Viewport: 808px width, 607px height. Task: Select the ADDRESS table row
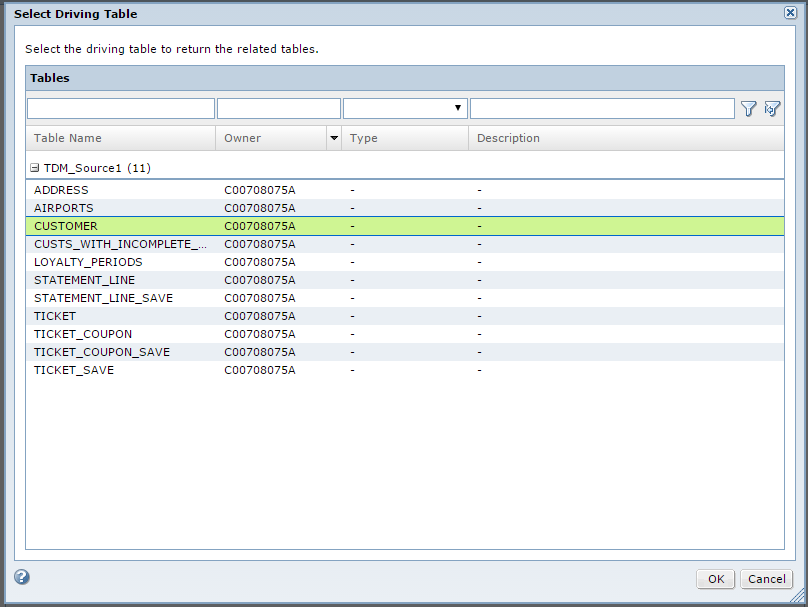click(x=405, y=190)
